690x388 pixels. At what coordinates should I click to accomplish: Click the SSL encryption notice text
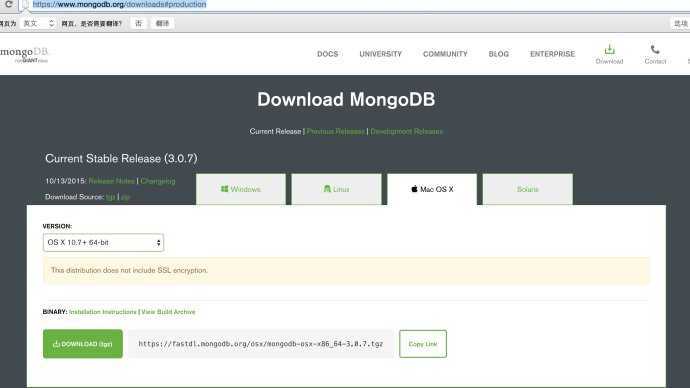pos(129,270)
